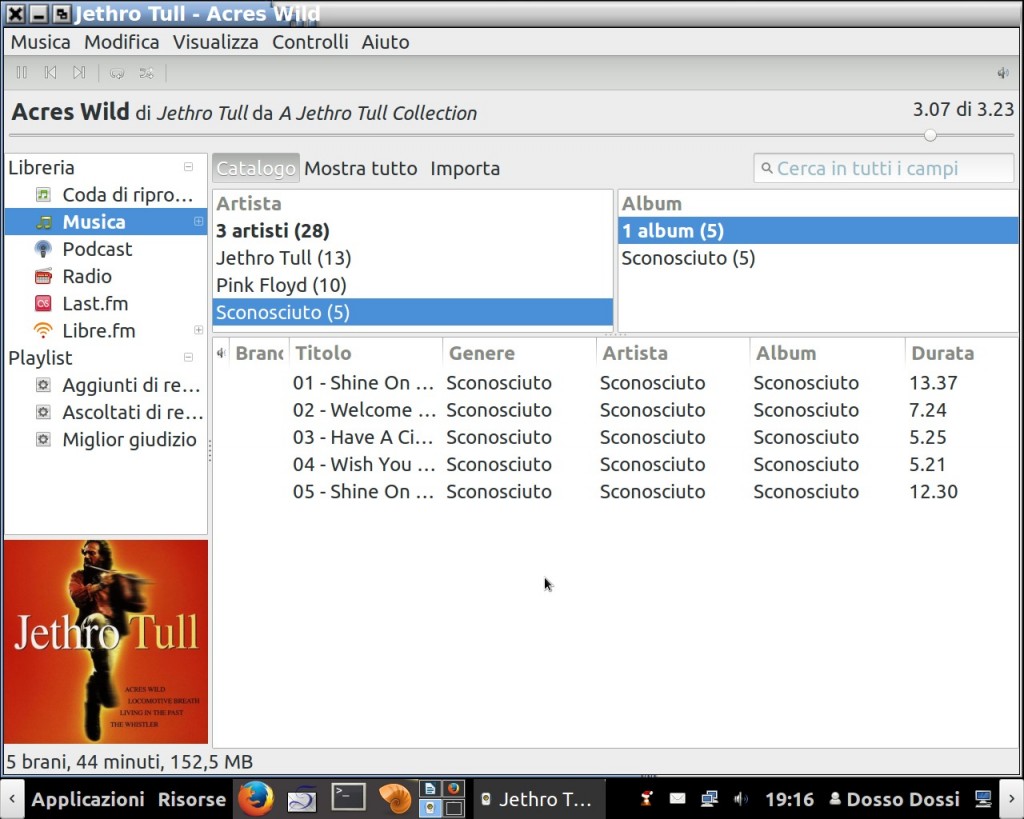This screenshot has height=819, width=1024.
Task: Open the Risorse panel menu
Action: point(191,799)
